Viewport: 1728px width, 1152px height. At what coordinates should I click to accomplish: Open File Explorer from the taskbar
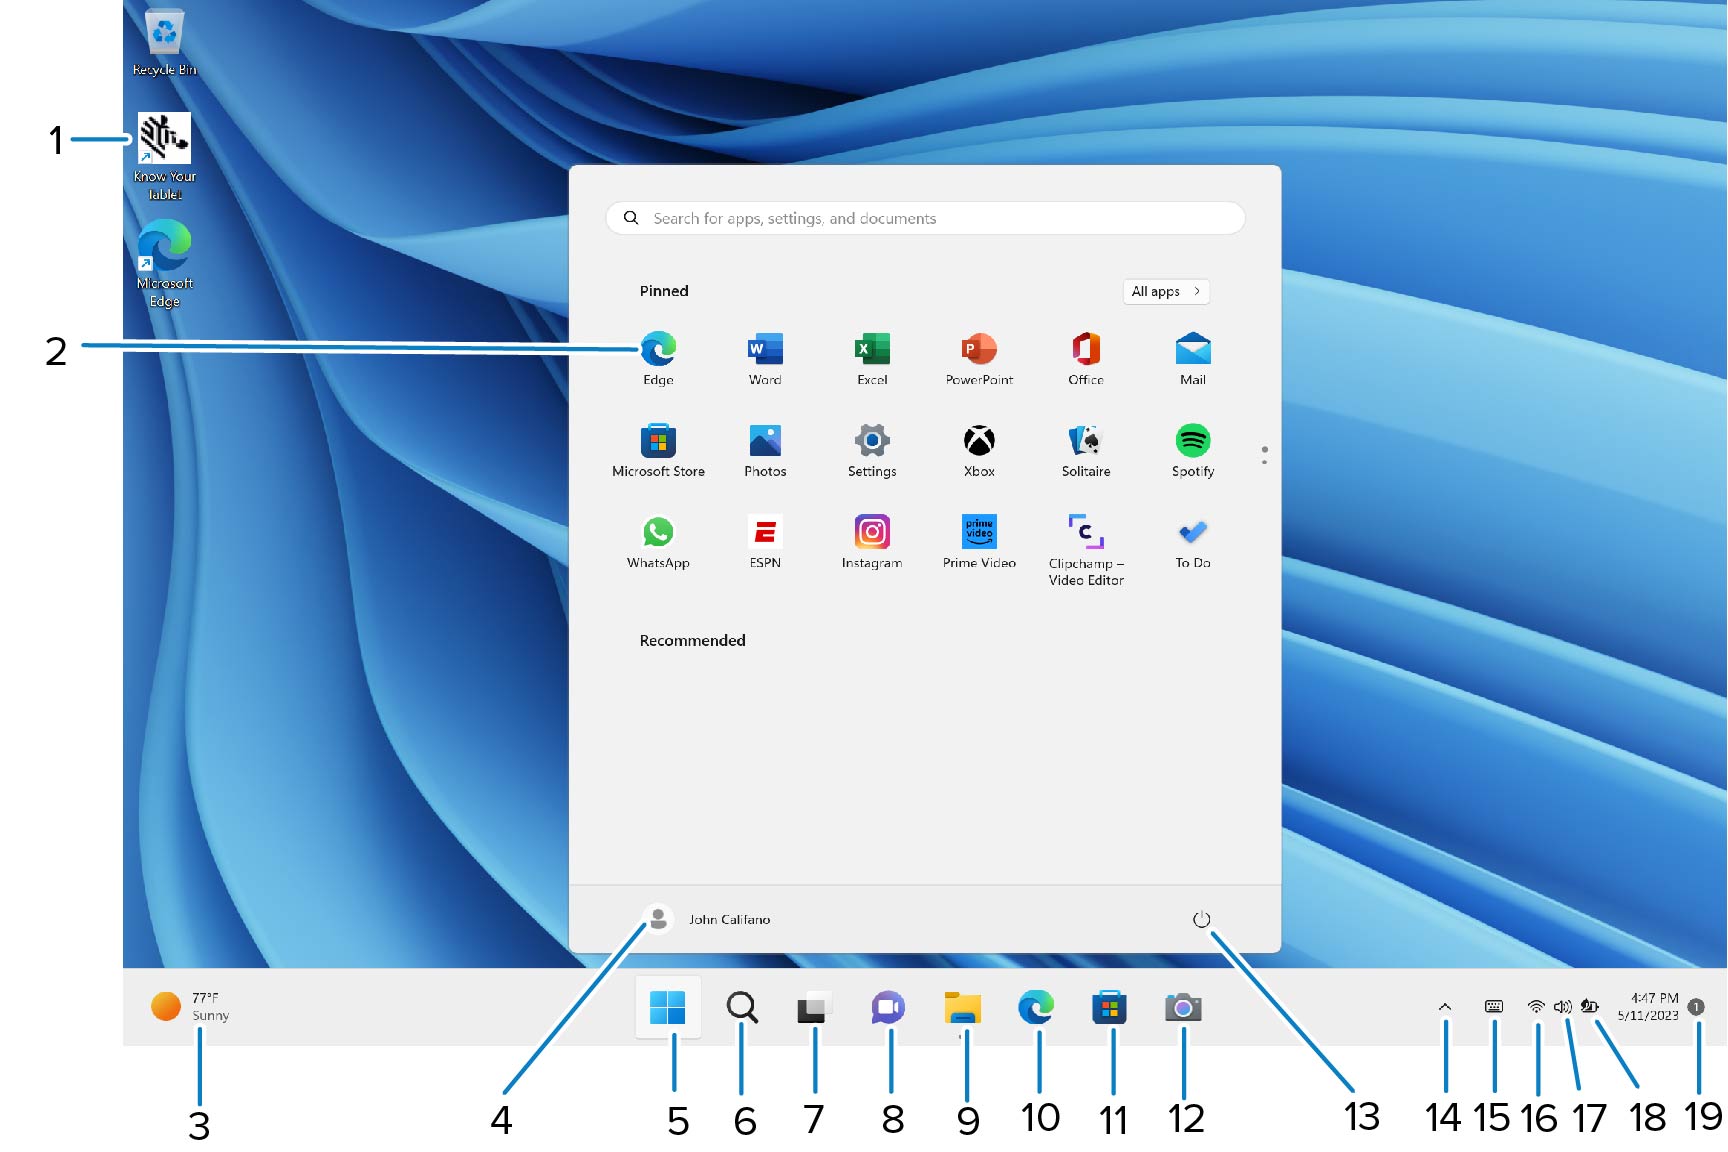962,1007
